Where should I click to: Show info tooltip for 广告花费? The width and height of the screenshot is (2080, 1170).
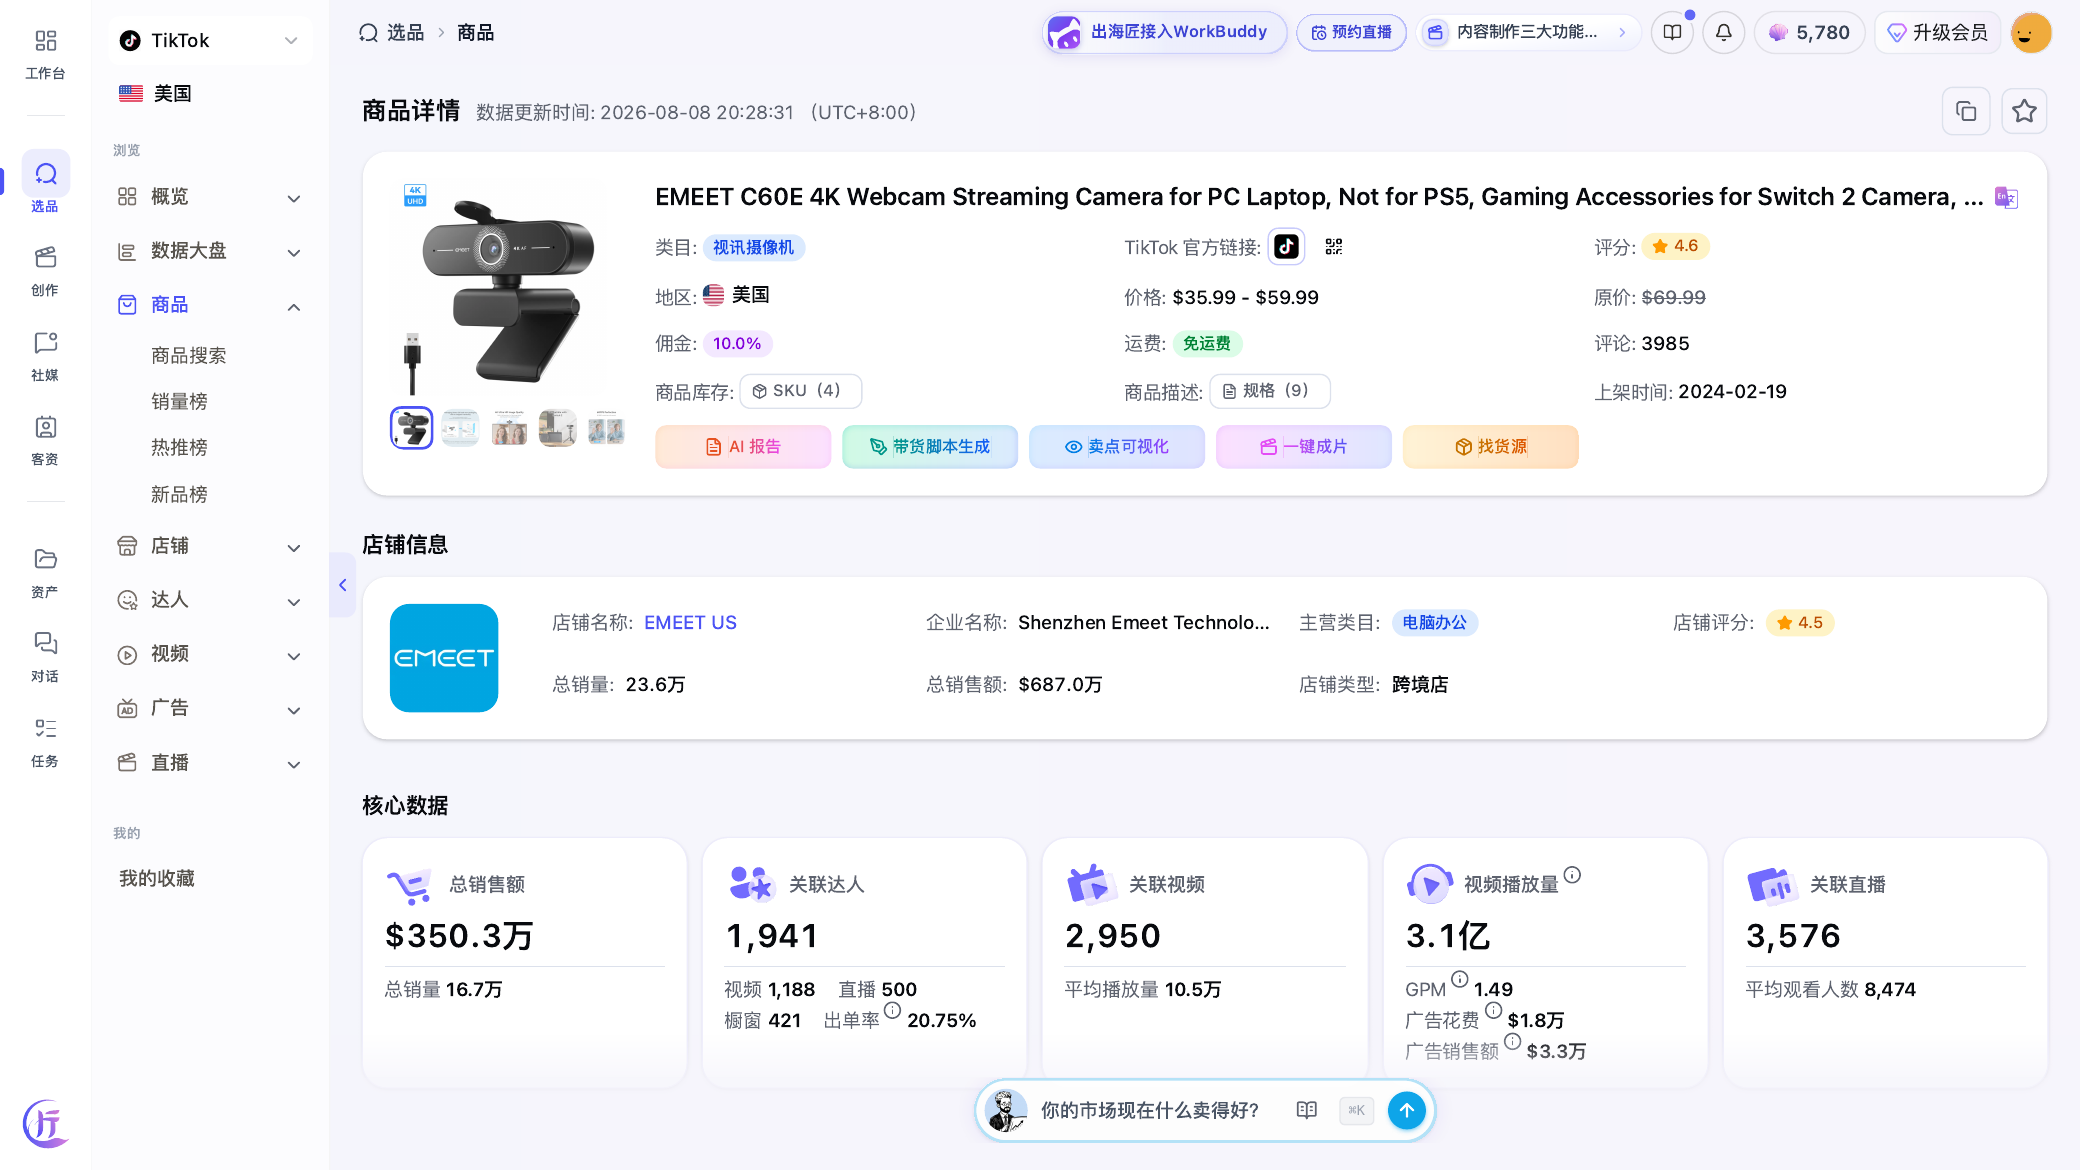[x=1493, y=1010]
